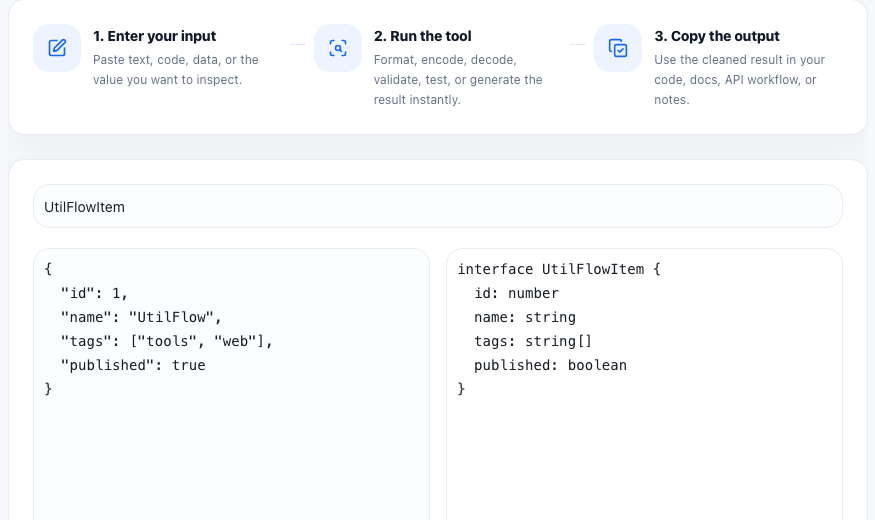
Task: Click the "name": "UtilFlow" line in input
Action: coord(141,317)
